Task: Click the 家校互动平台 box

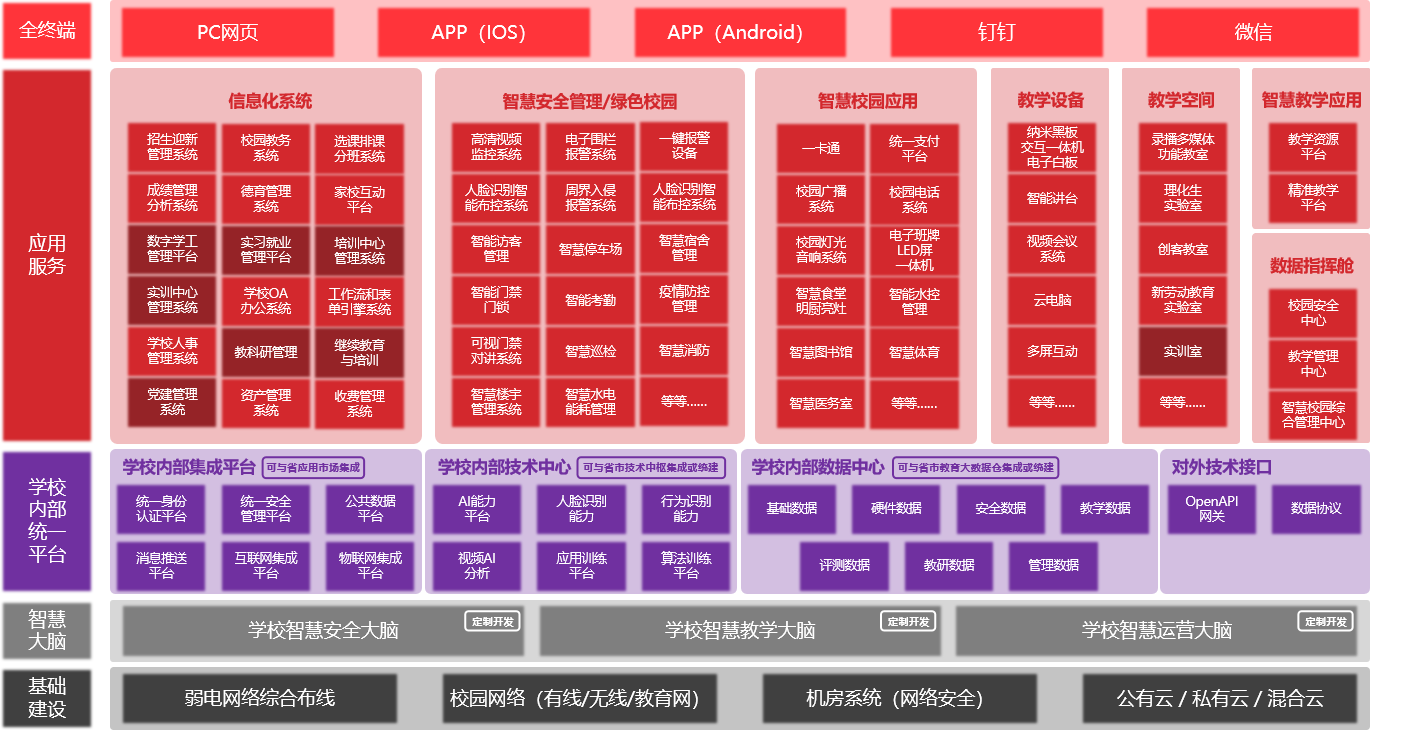Action: 360,199
